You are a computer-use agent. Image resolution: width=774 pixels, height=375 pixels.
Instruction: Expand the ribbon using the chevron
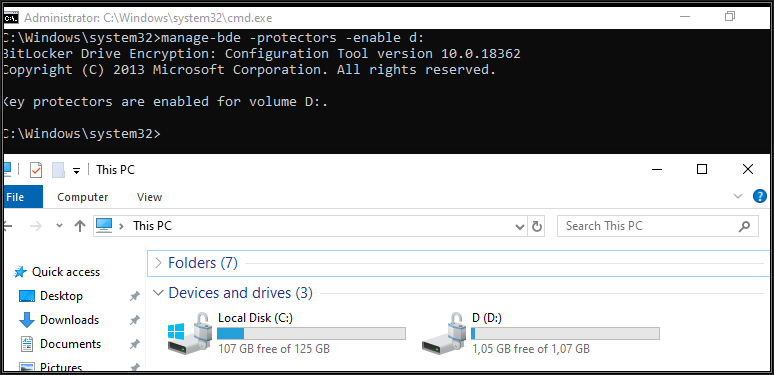click(738, 196)
